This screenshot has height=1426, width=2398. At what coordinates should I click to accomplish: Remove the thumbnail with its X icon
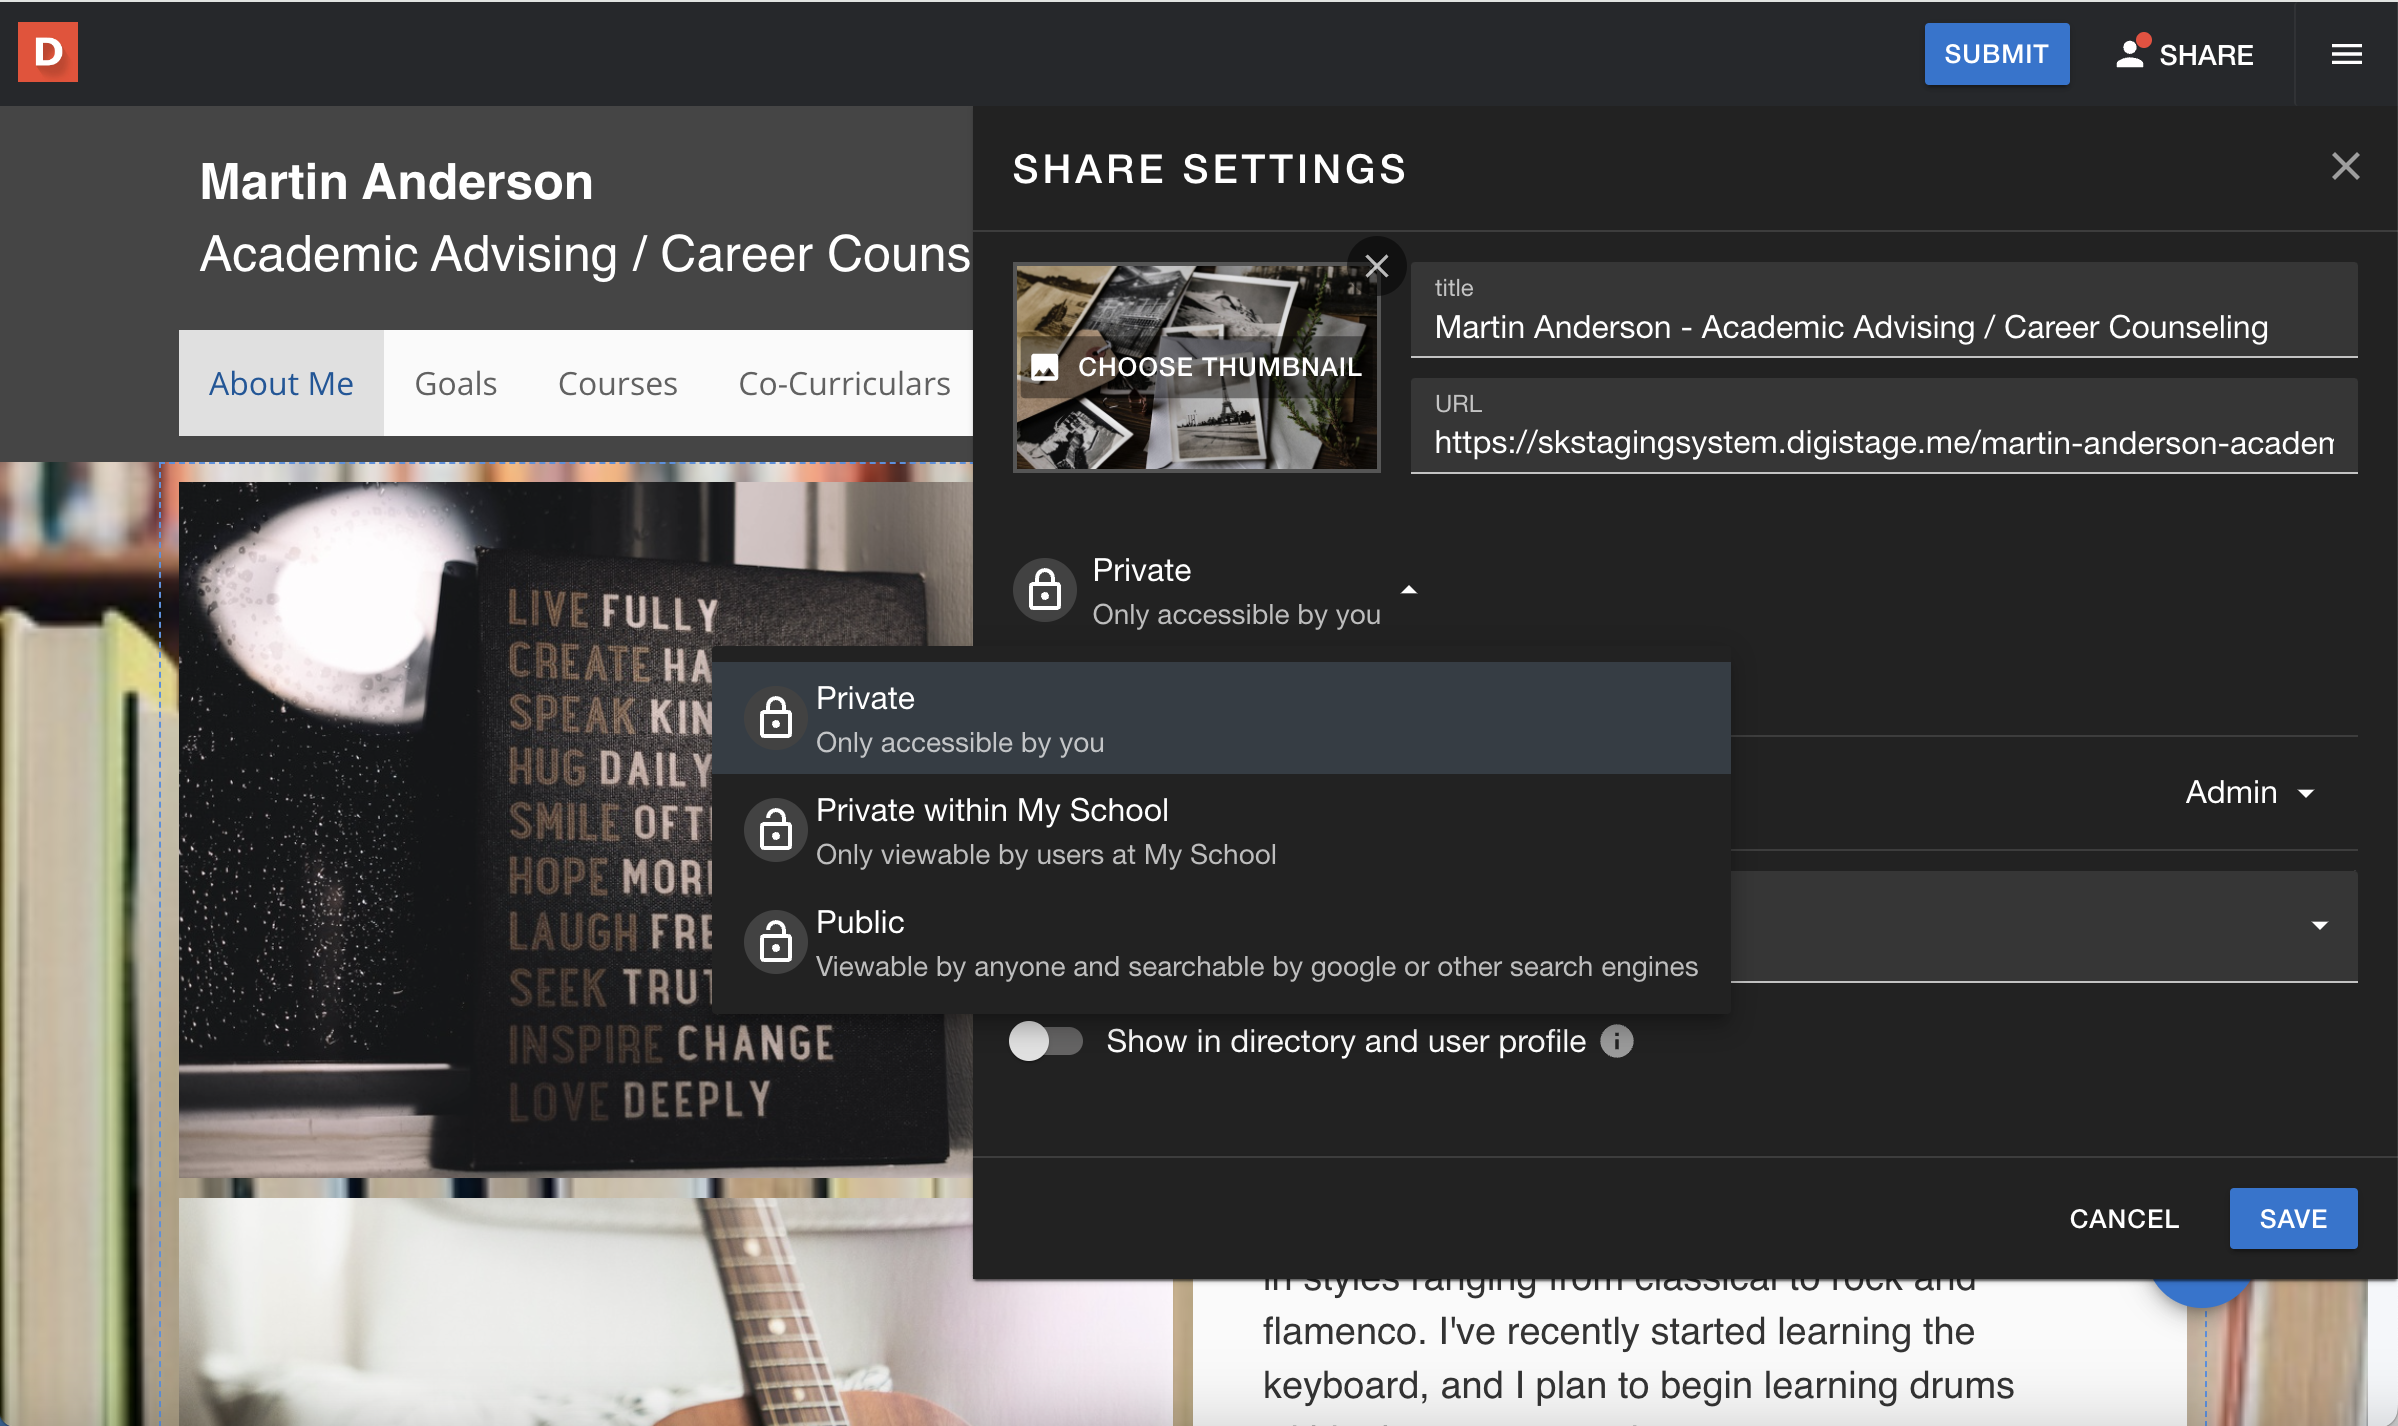(x=1376, y=266)
